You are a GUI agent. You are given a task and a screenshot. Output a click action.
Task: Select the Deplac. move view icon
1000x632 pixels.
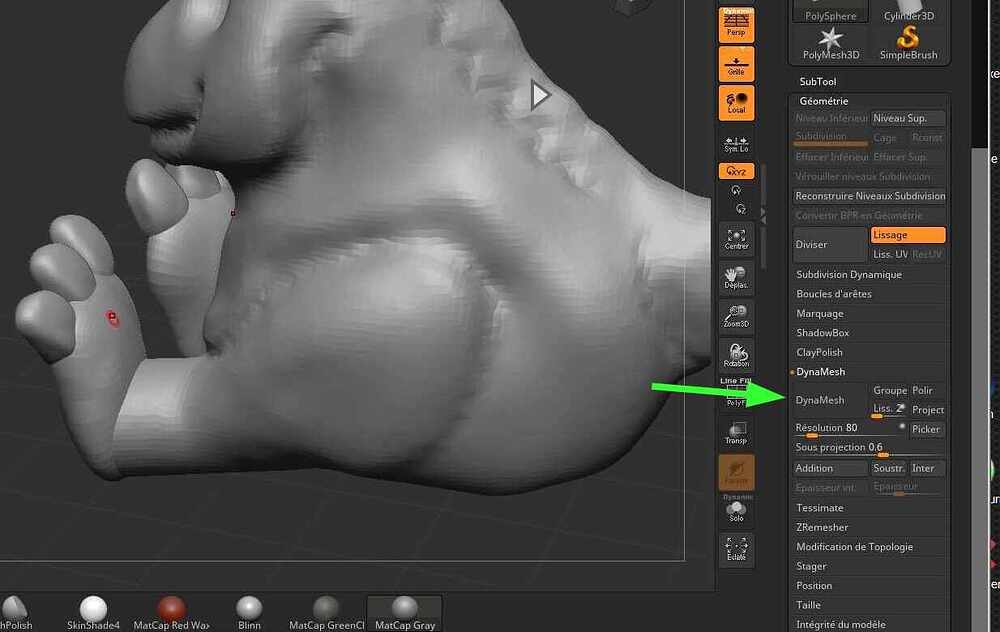coord(736,278)
